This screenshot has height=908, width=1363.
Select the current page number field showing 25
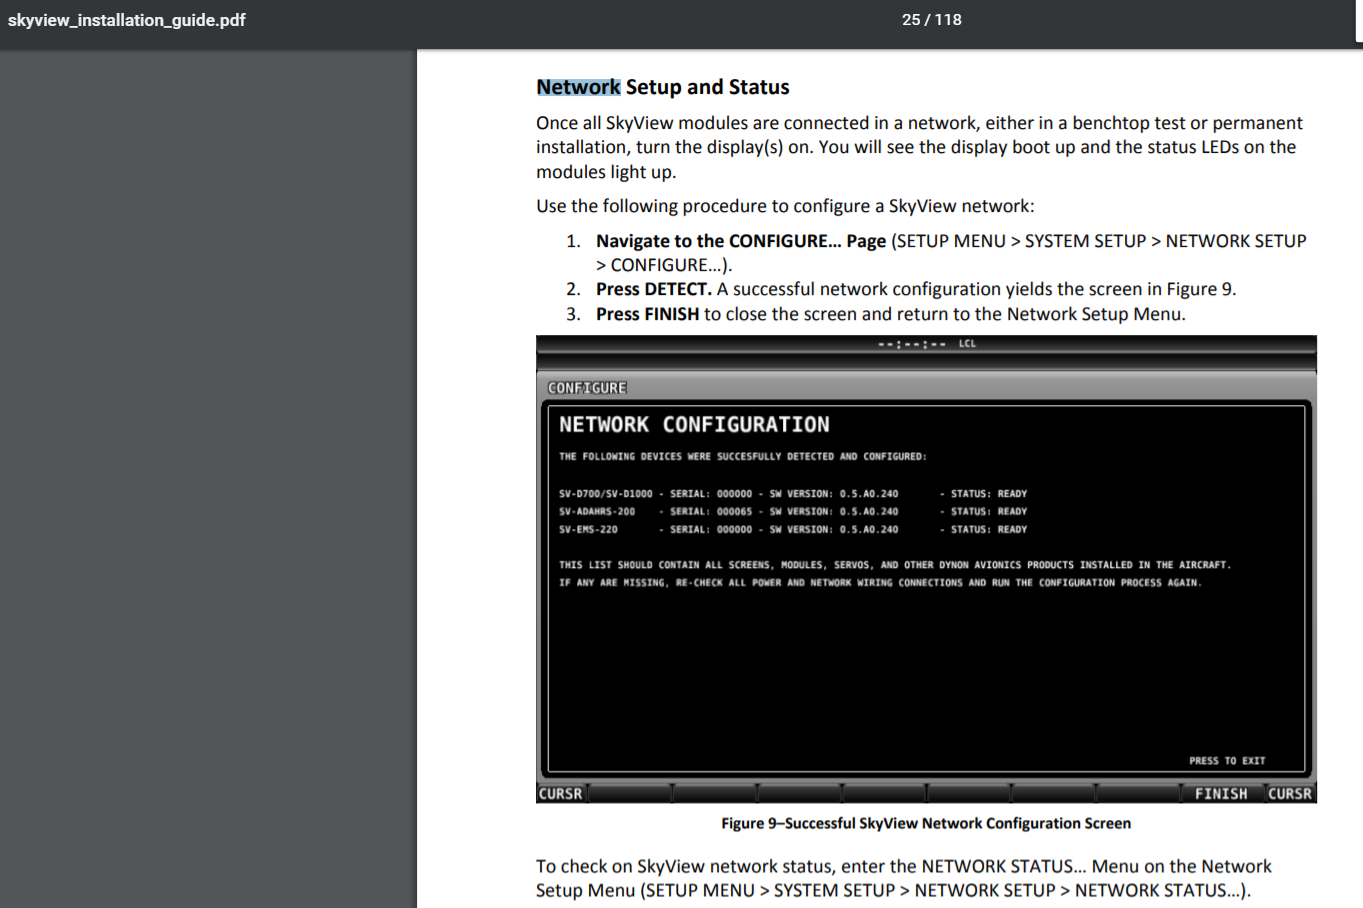[911, 20]
